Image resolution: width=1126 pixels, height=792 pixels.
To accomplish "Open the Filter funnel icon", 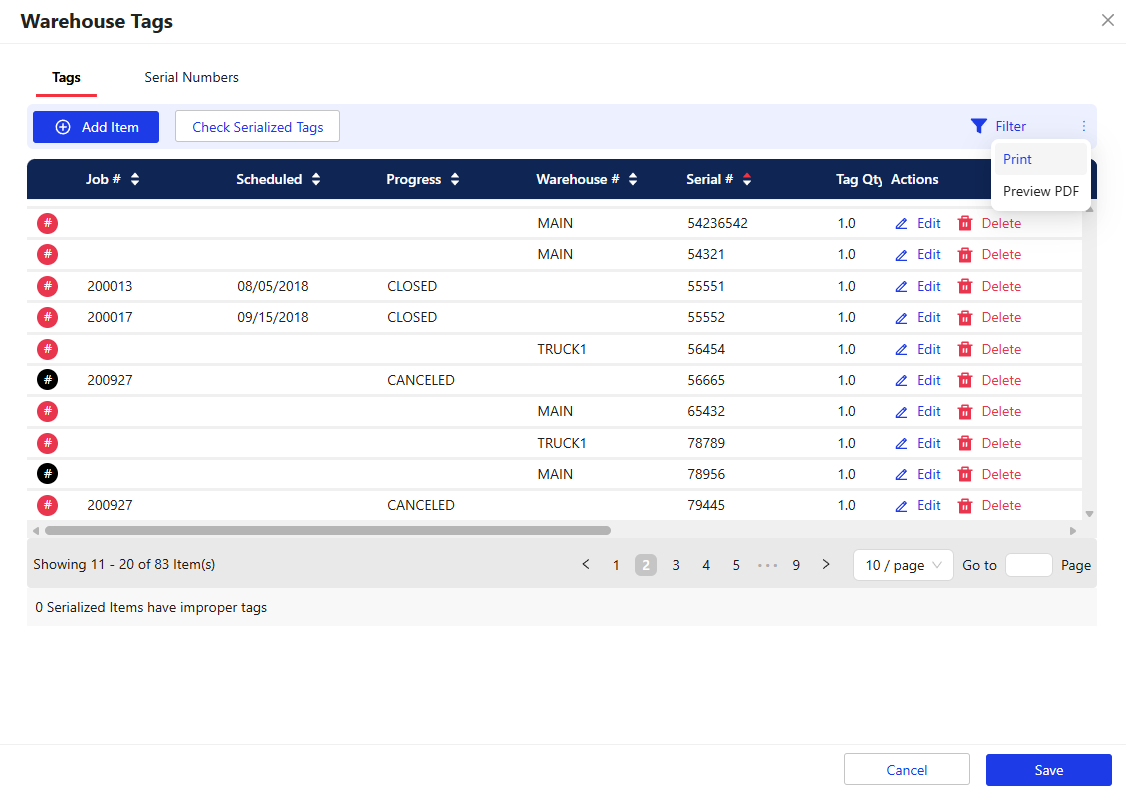I will click(x=979, y=126).
